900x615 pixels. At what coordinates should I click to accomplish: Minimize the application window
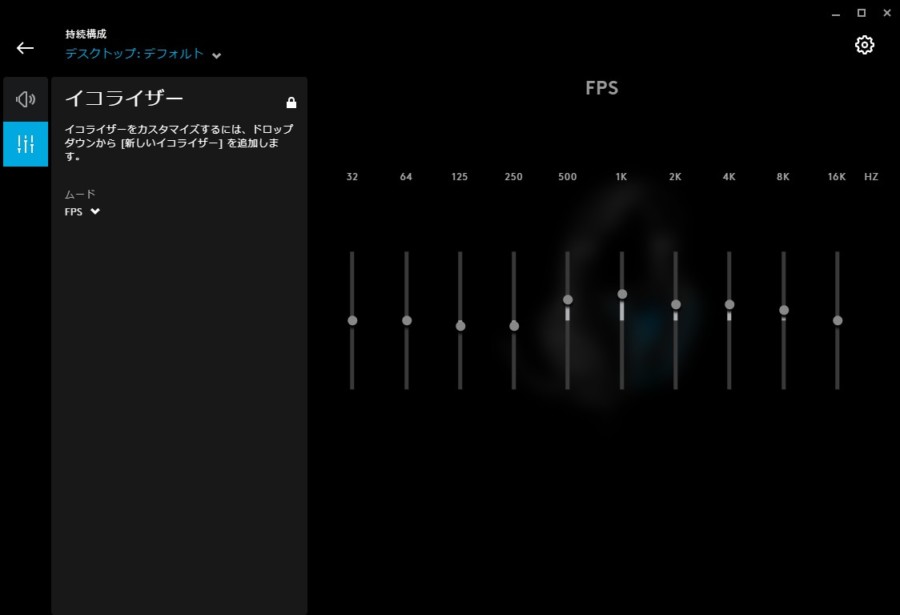tap(837, 13)
